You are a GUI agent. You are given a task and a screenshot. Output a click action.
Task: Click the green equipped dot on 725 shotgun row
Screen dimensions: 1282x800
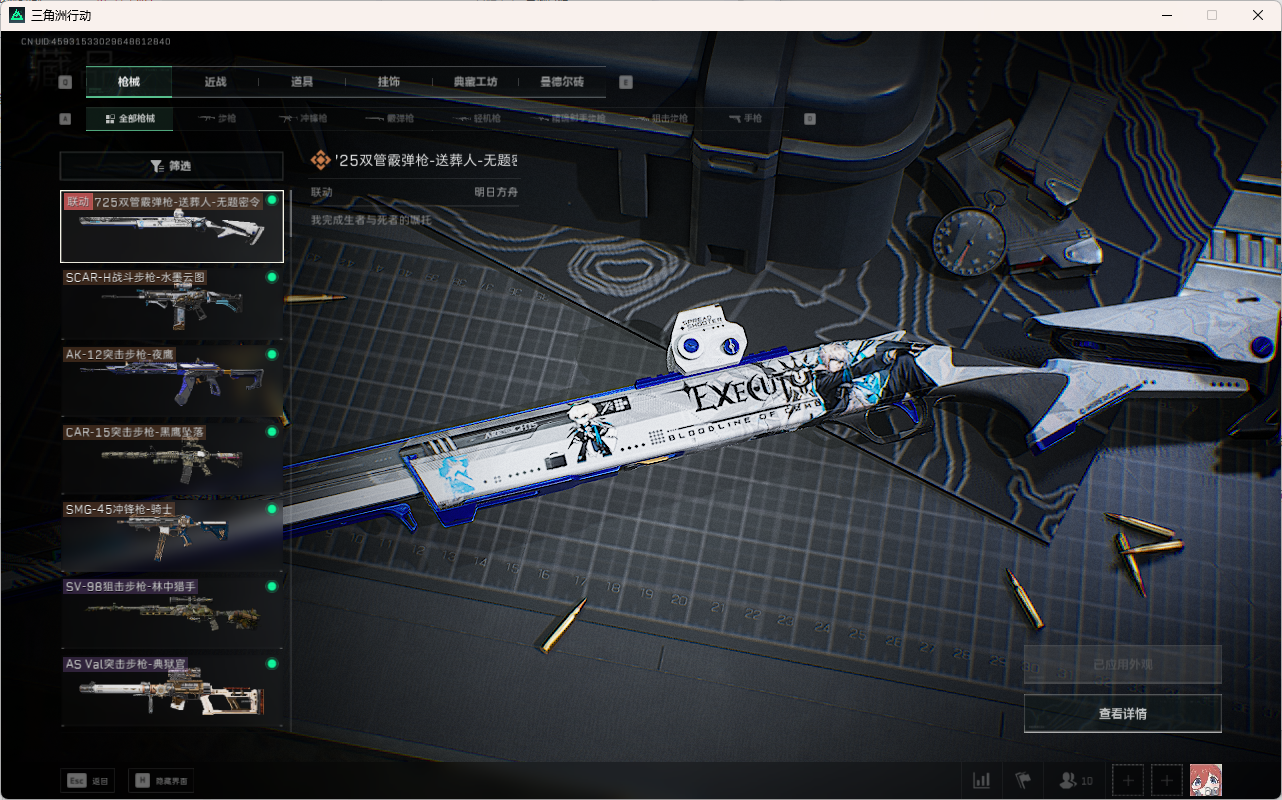(x=271, y=200)
